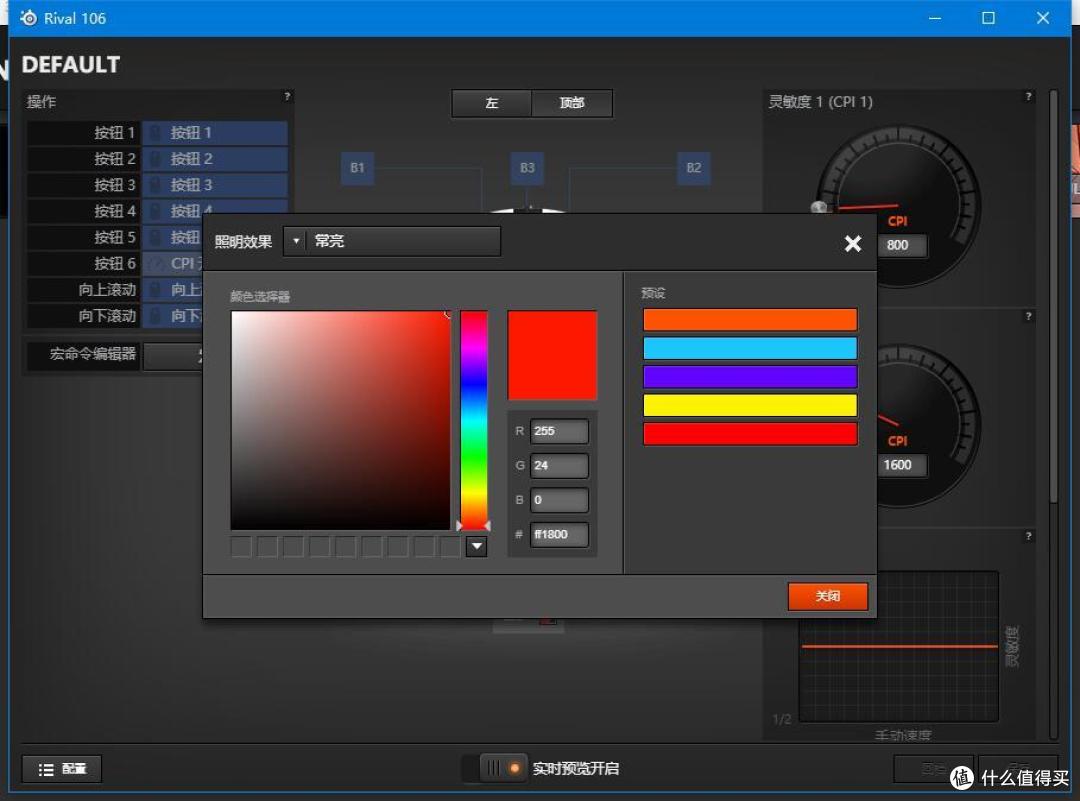Click the 按钮 6 row label
The image size is (1080, 801).
[114, 264]
